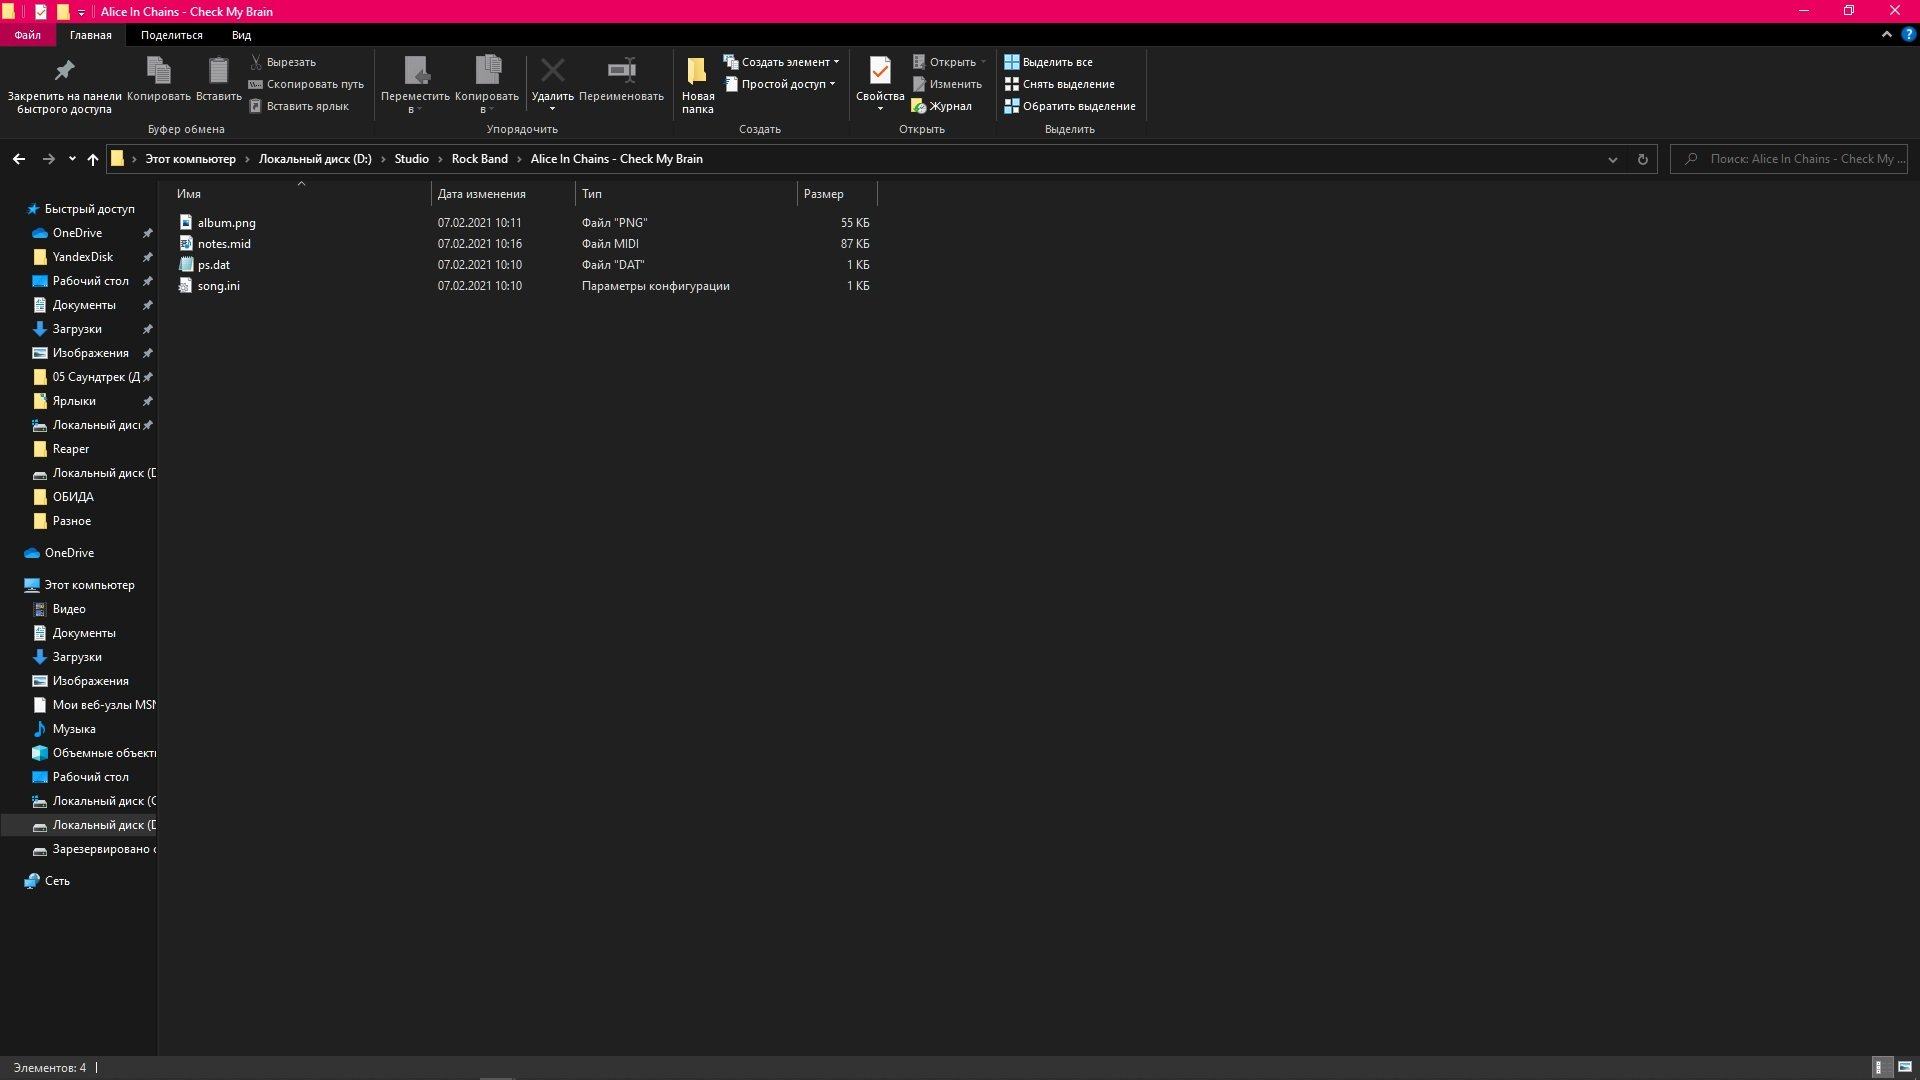
Task: Open ОБИДА folder in sidebar
Action: pos(73,497)
